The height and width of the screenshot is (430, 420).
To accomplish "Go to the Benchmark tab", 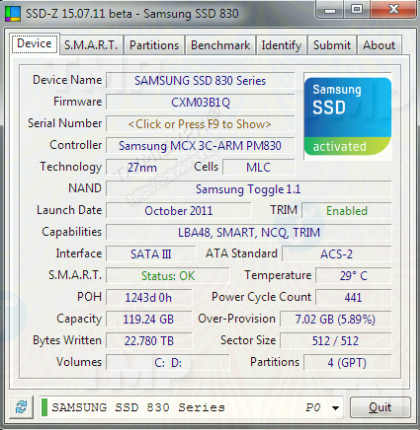I will pyautogui.click(x=220, y=45).
